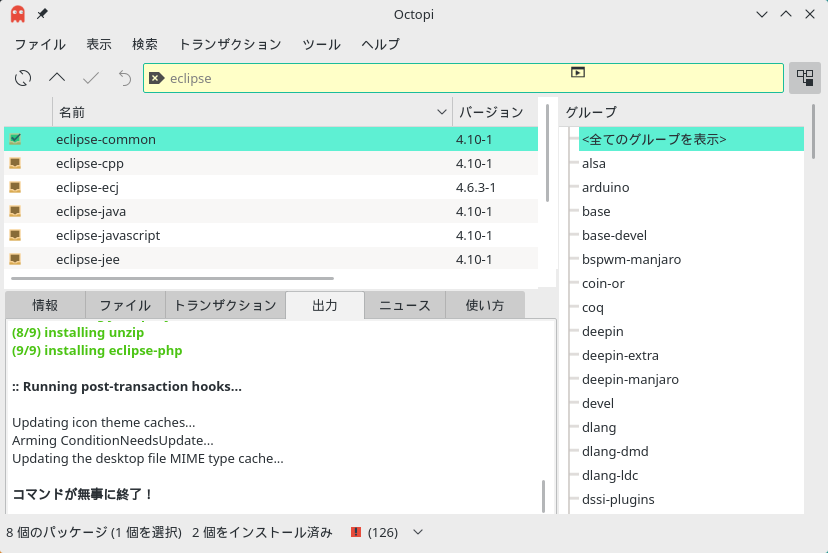The height and width of the screenshot is (553, 828).
Task: Switch to the トランザクション tab in bottom panel
Action: [x=225, y=305]
